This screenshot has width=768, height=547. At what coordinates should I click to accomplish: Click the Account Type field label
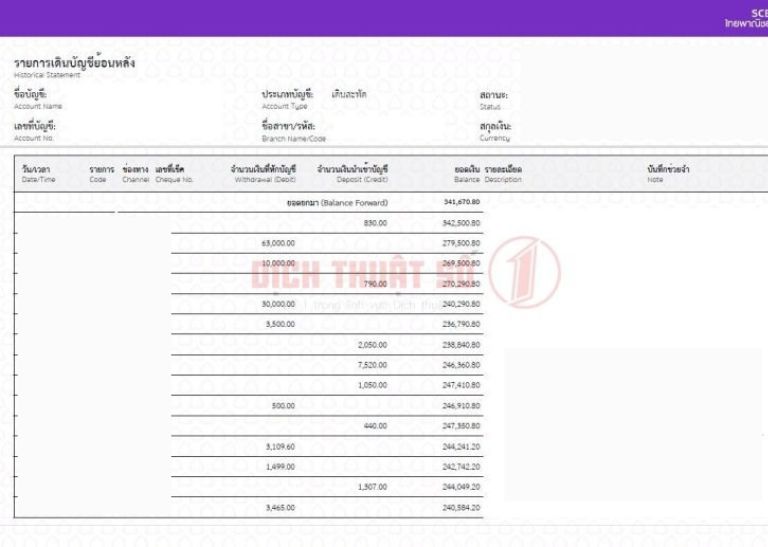point(286,99)
